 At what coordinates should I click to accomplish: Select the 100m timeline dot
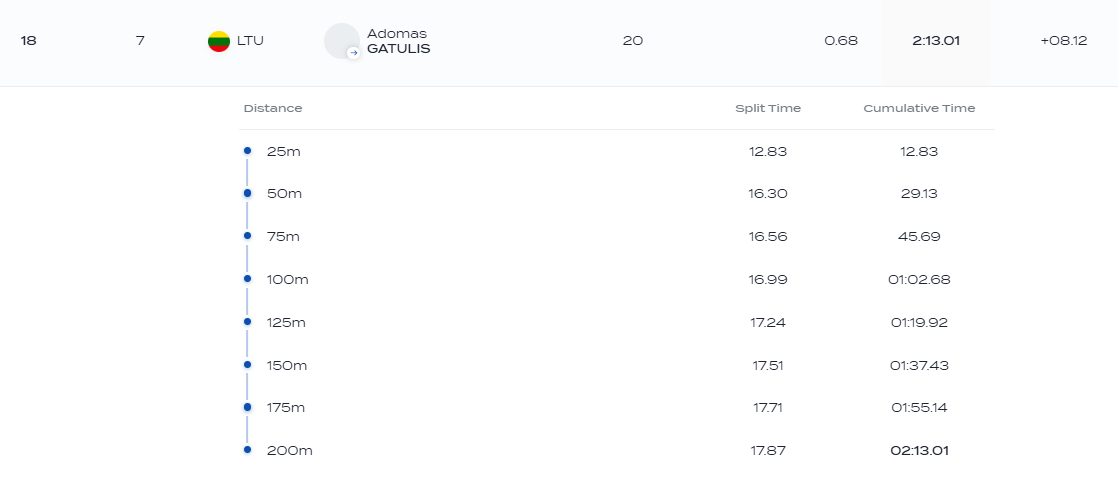coord(247,279)
